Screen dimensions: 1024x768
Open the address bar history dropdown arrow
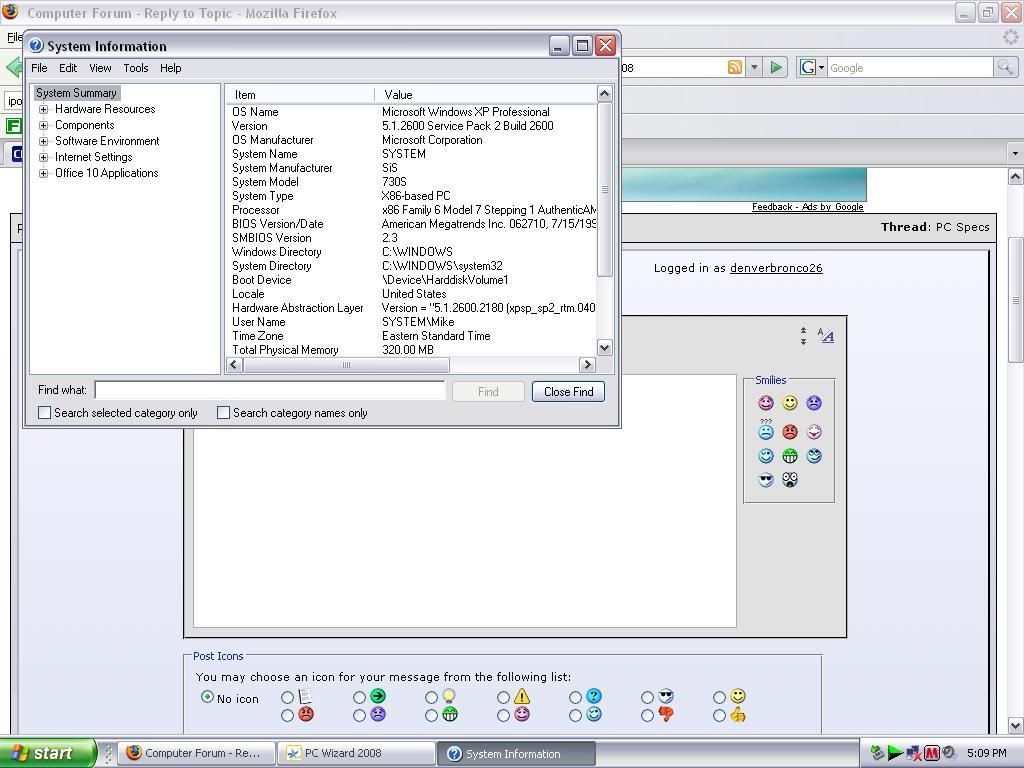click(754, 67)
